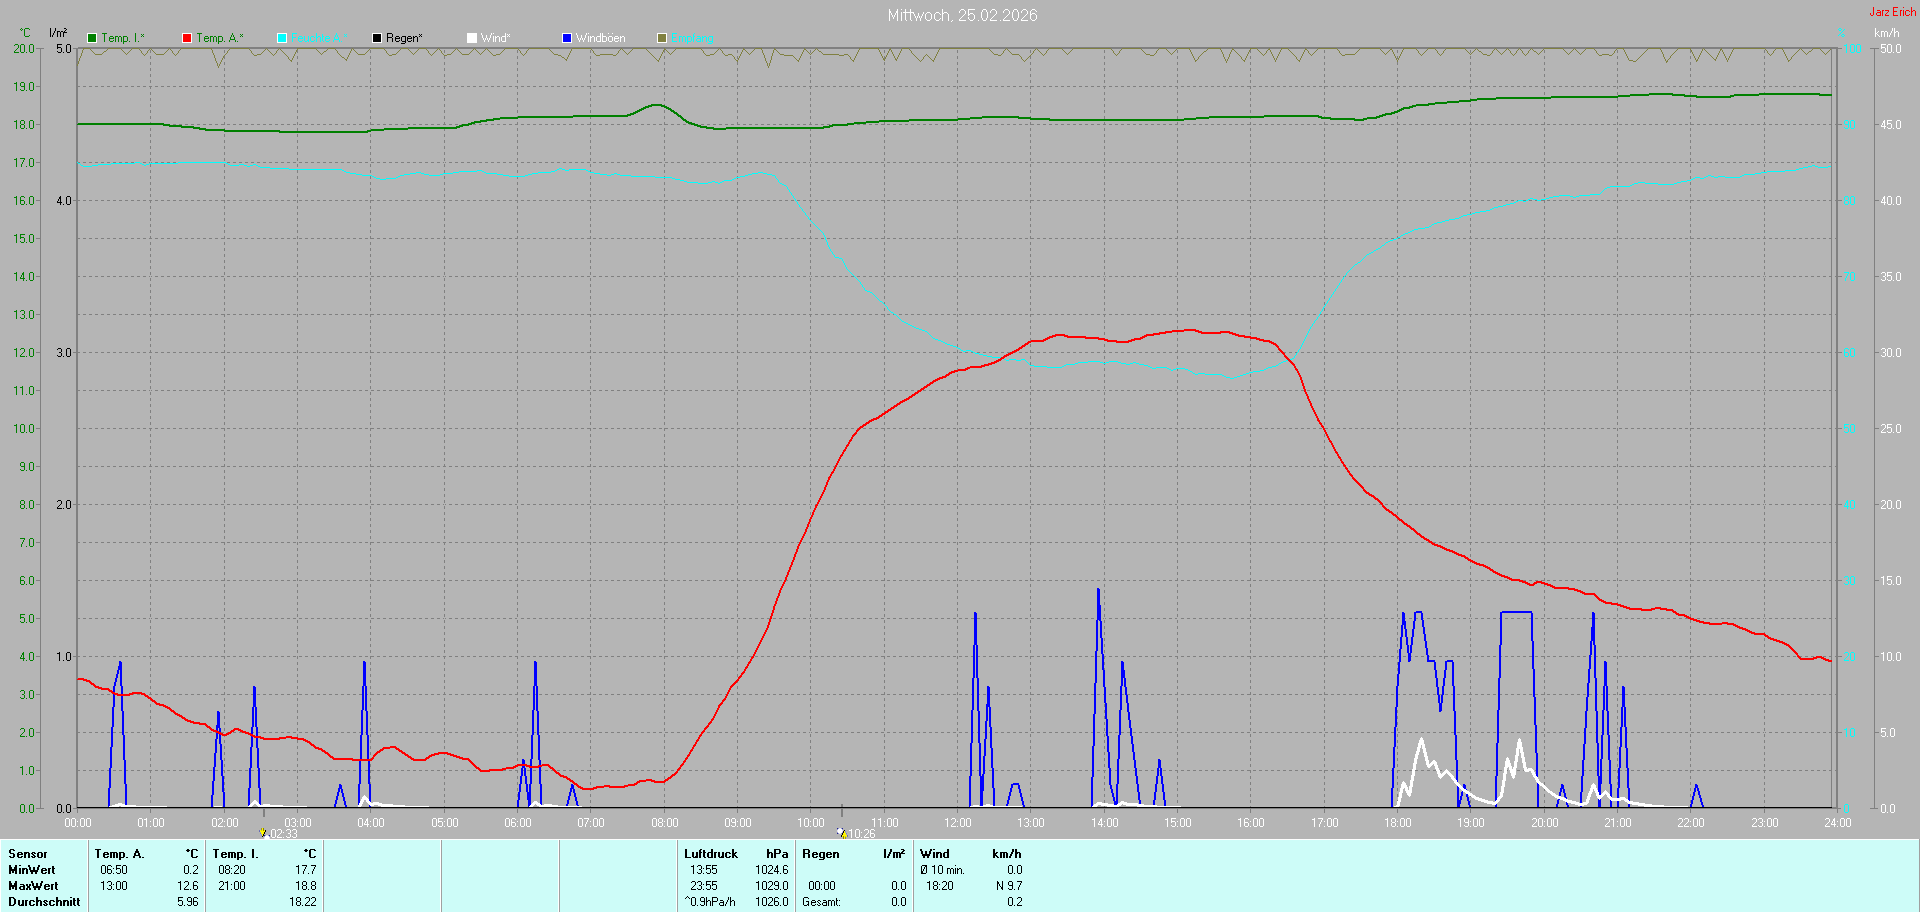Click the 09:00 time axis label

point(738,823)
